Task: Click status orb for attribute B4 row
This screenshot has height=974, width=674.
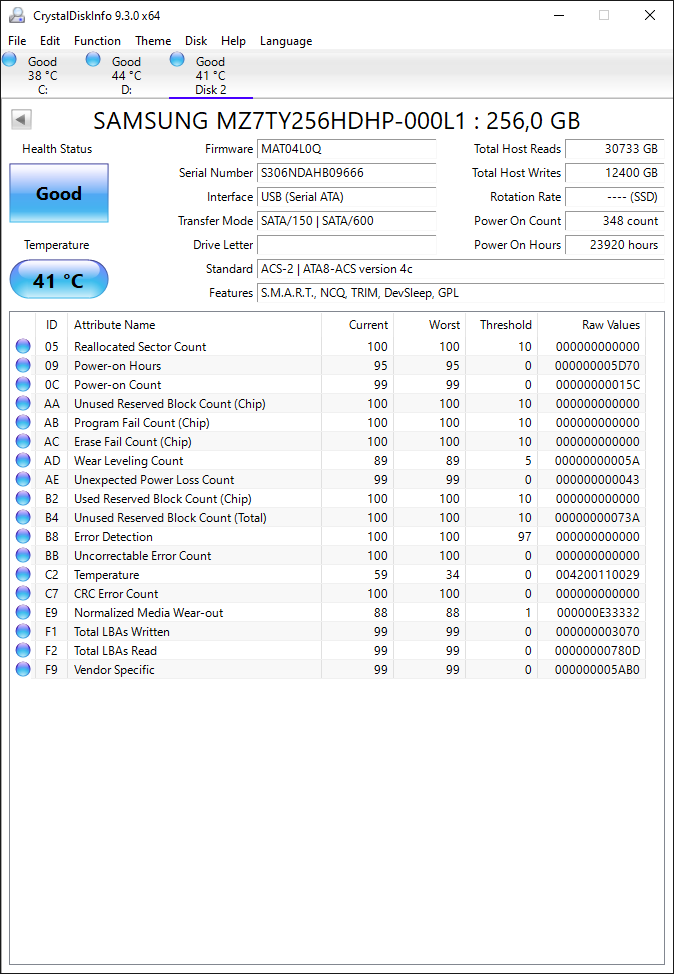Action: pos(23,517)
